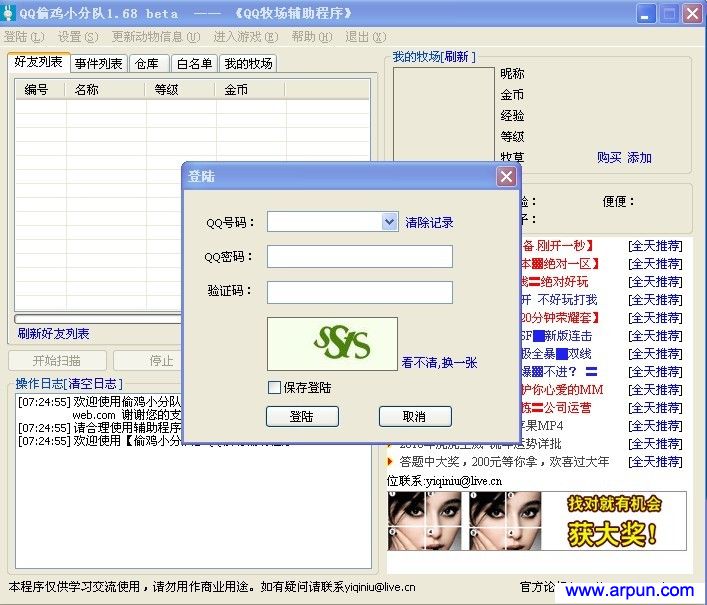Switch to the 好友列表 tab

click(39, 62)
